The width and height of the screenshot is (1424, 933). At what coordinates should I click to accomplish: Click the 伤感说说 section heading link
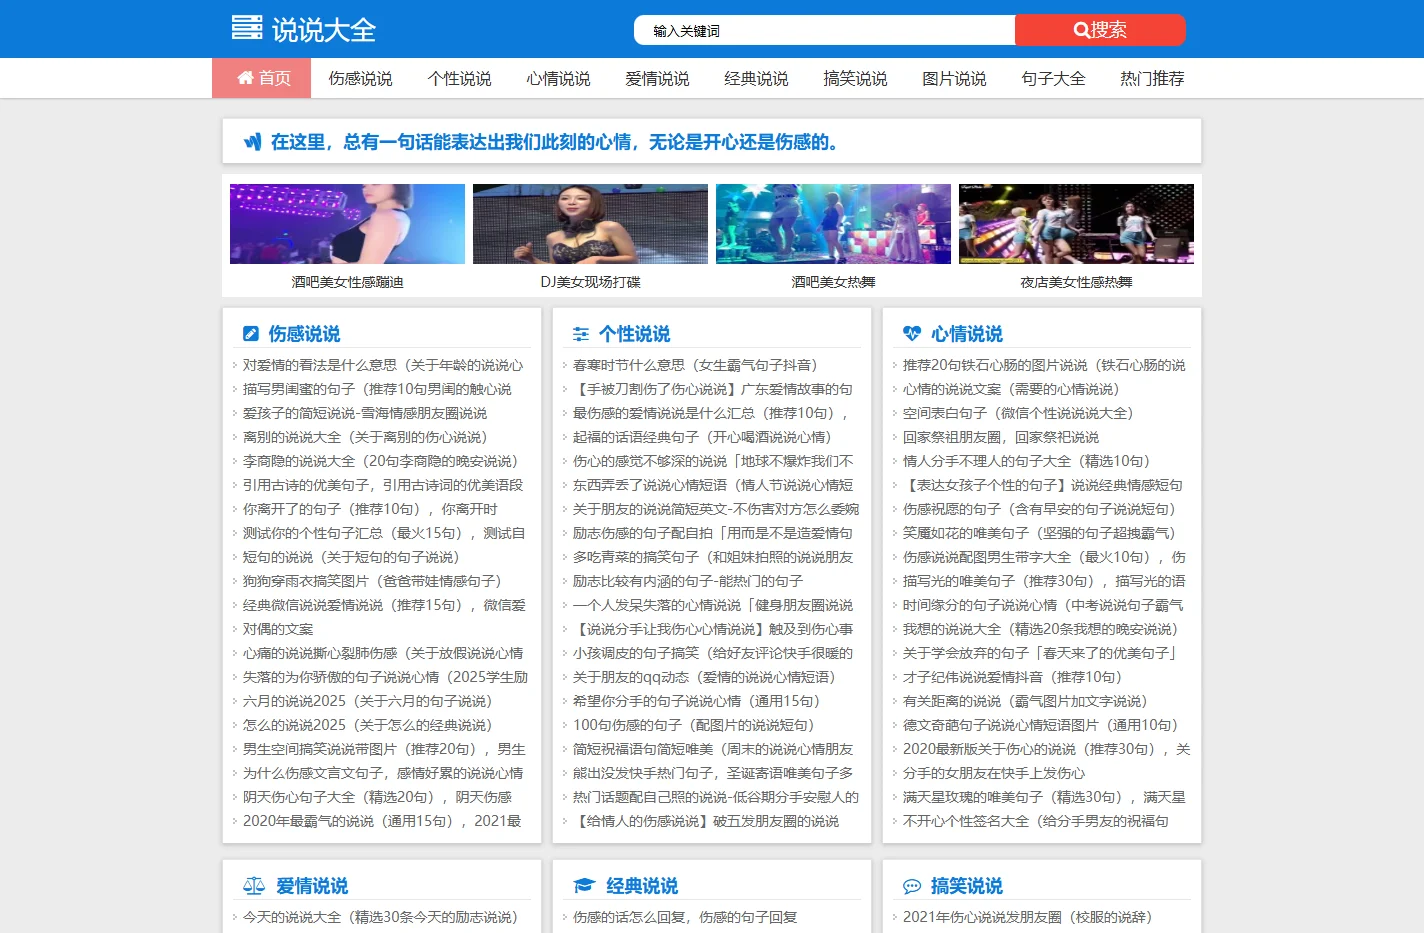(x=305, y=334)
